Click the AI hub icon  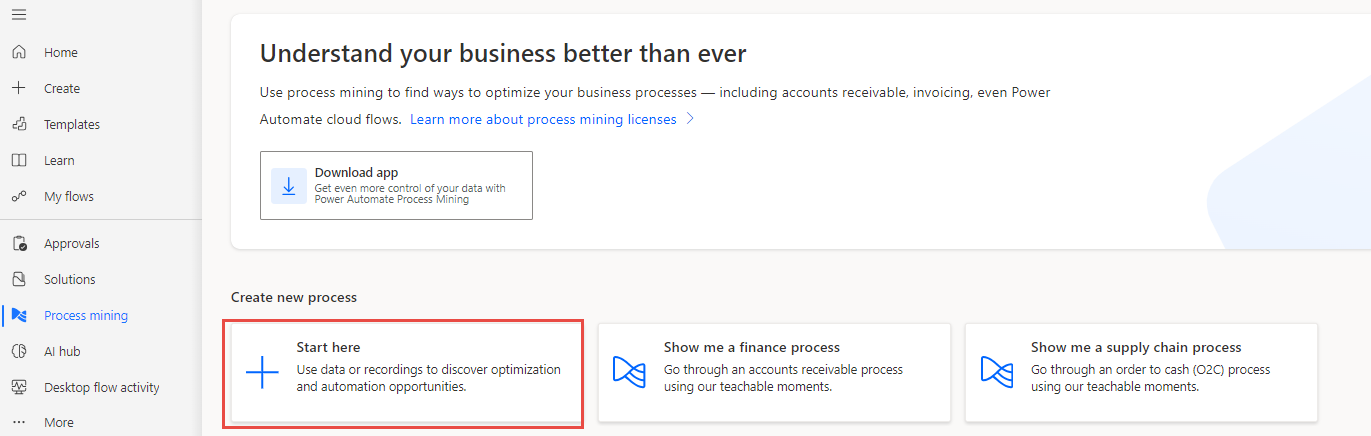click(x=19, y=351)
